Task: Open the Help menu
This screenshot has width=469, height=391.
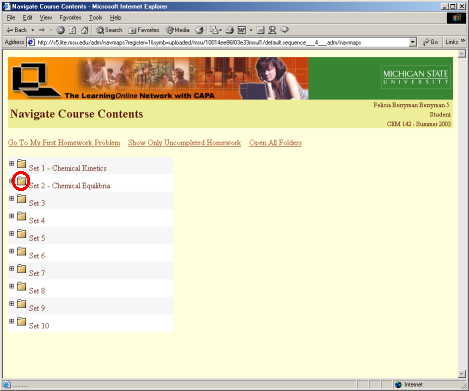Action: pos(115,18)
